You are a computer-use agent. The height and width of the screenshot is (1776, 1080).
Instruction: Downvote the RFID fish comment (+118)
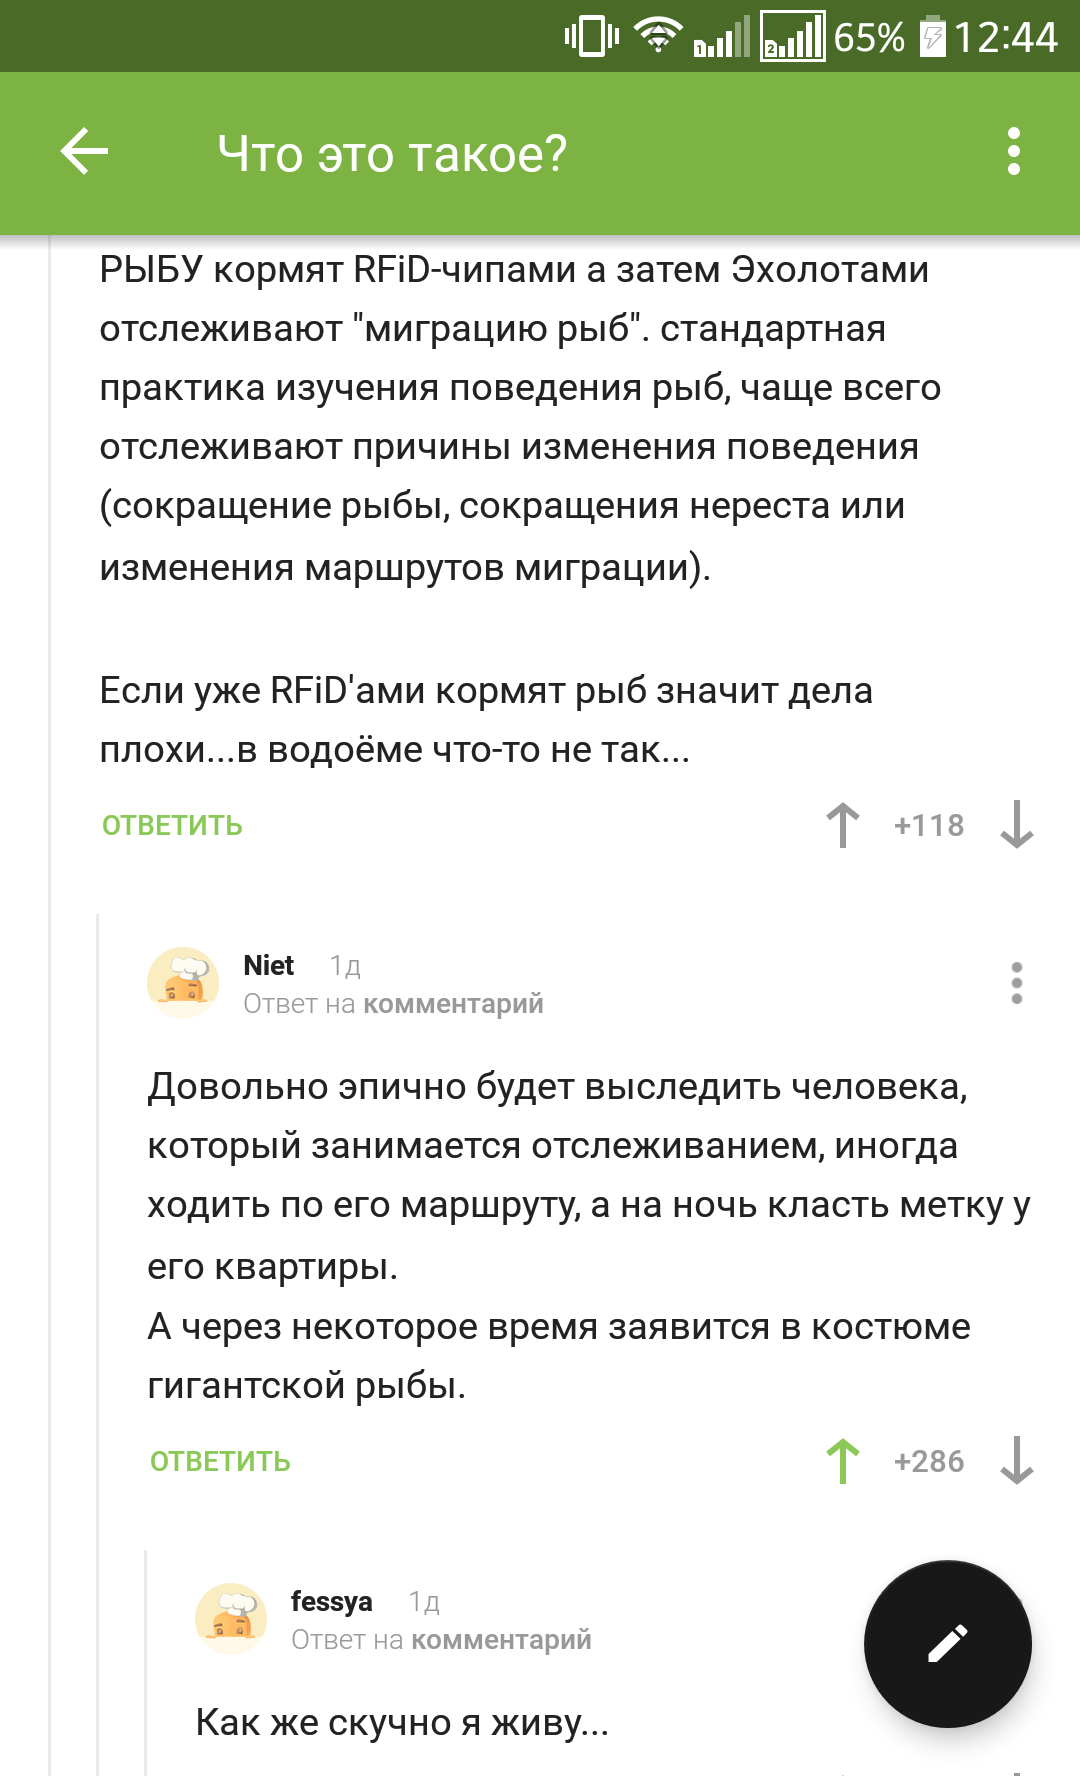point(1017,825)
